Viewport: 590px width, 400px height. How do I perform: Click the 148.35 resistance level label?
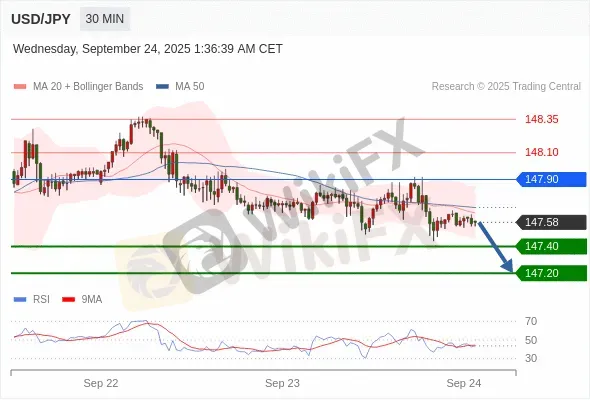(x=542, y=120)
